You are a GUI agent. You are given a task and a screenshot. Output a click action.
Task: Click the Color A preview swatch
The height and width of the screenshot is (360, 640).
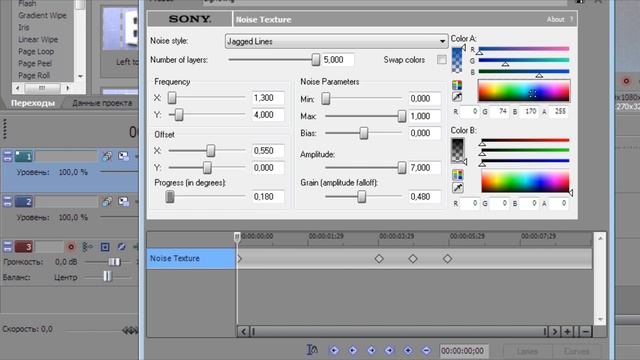(457, 60)
